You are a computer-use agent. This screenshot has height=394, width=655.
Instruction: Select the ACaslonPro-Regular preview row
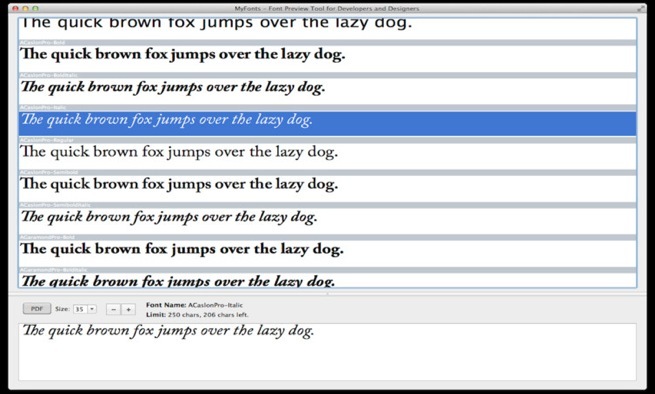point(328,156)
